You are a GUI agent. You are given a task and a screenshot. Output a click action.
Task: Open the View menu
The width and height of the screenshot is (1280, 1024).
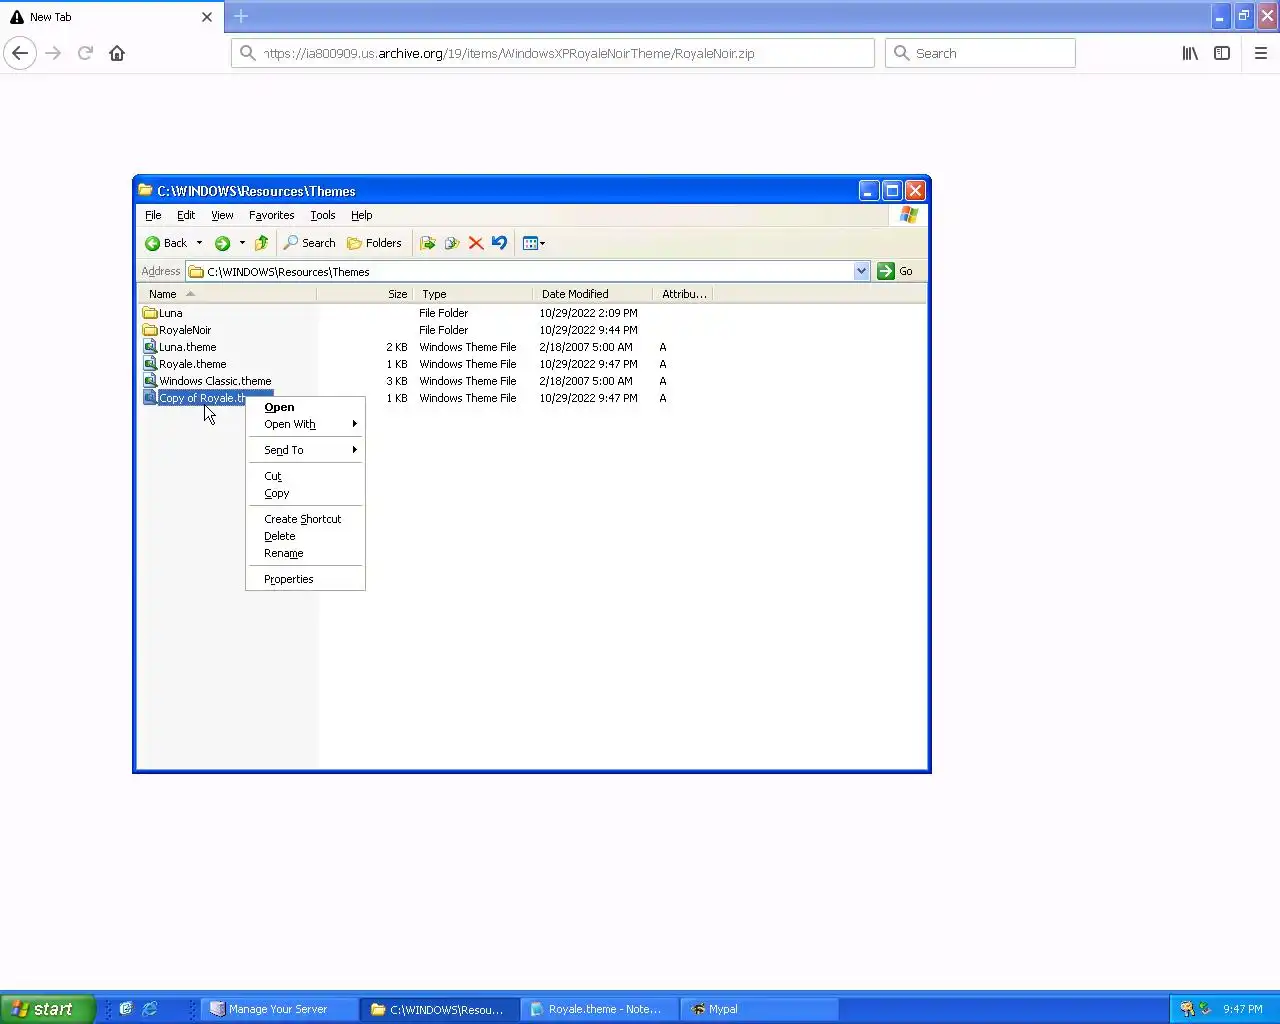tap(222, 215)
